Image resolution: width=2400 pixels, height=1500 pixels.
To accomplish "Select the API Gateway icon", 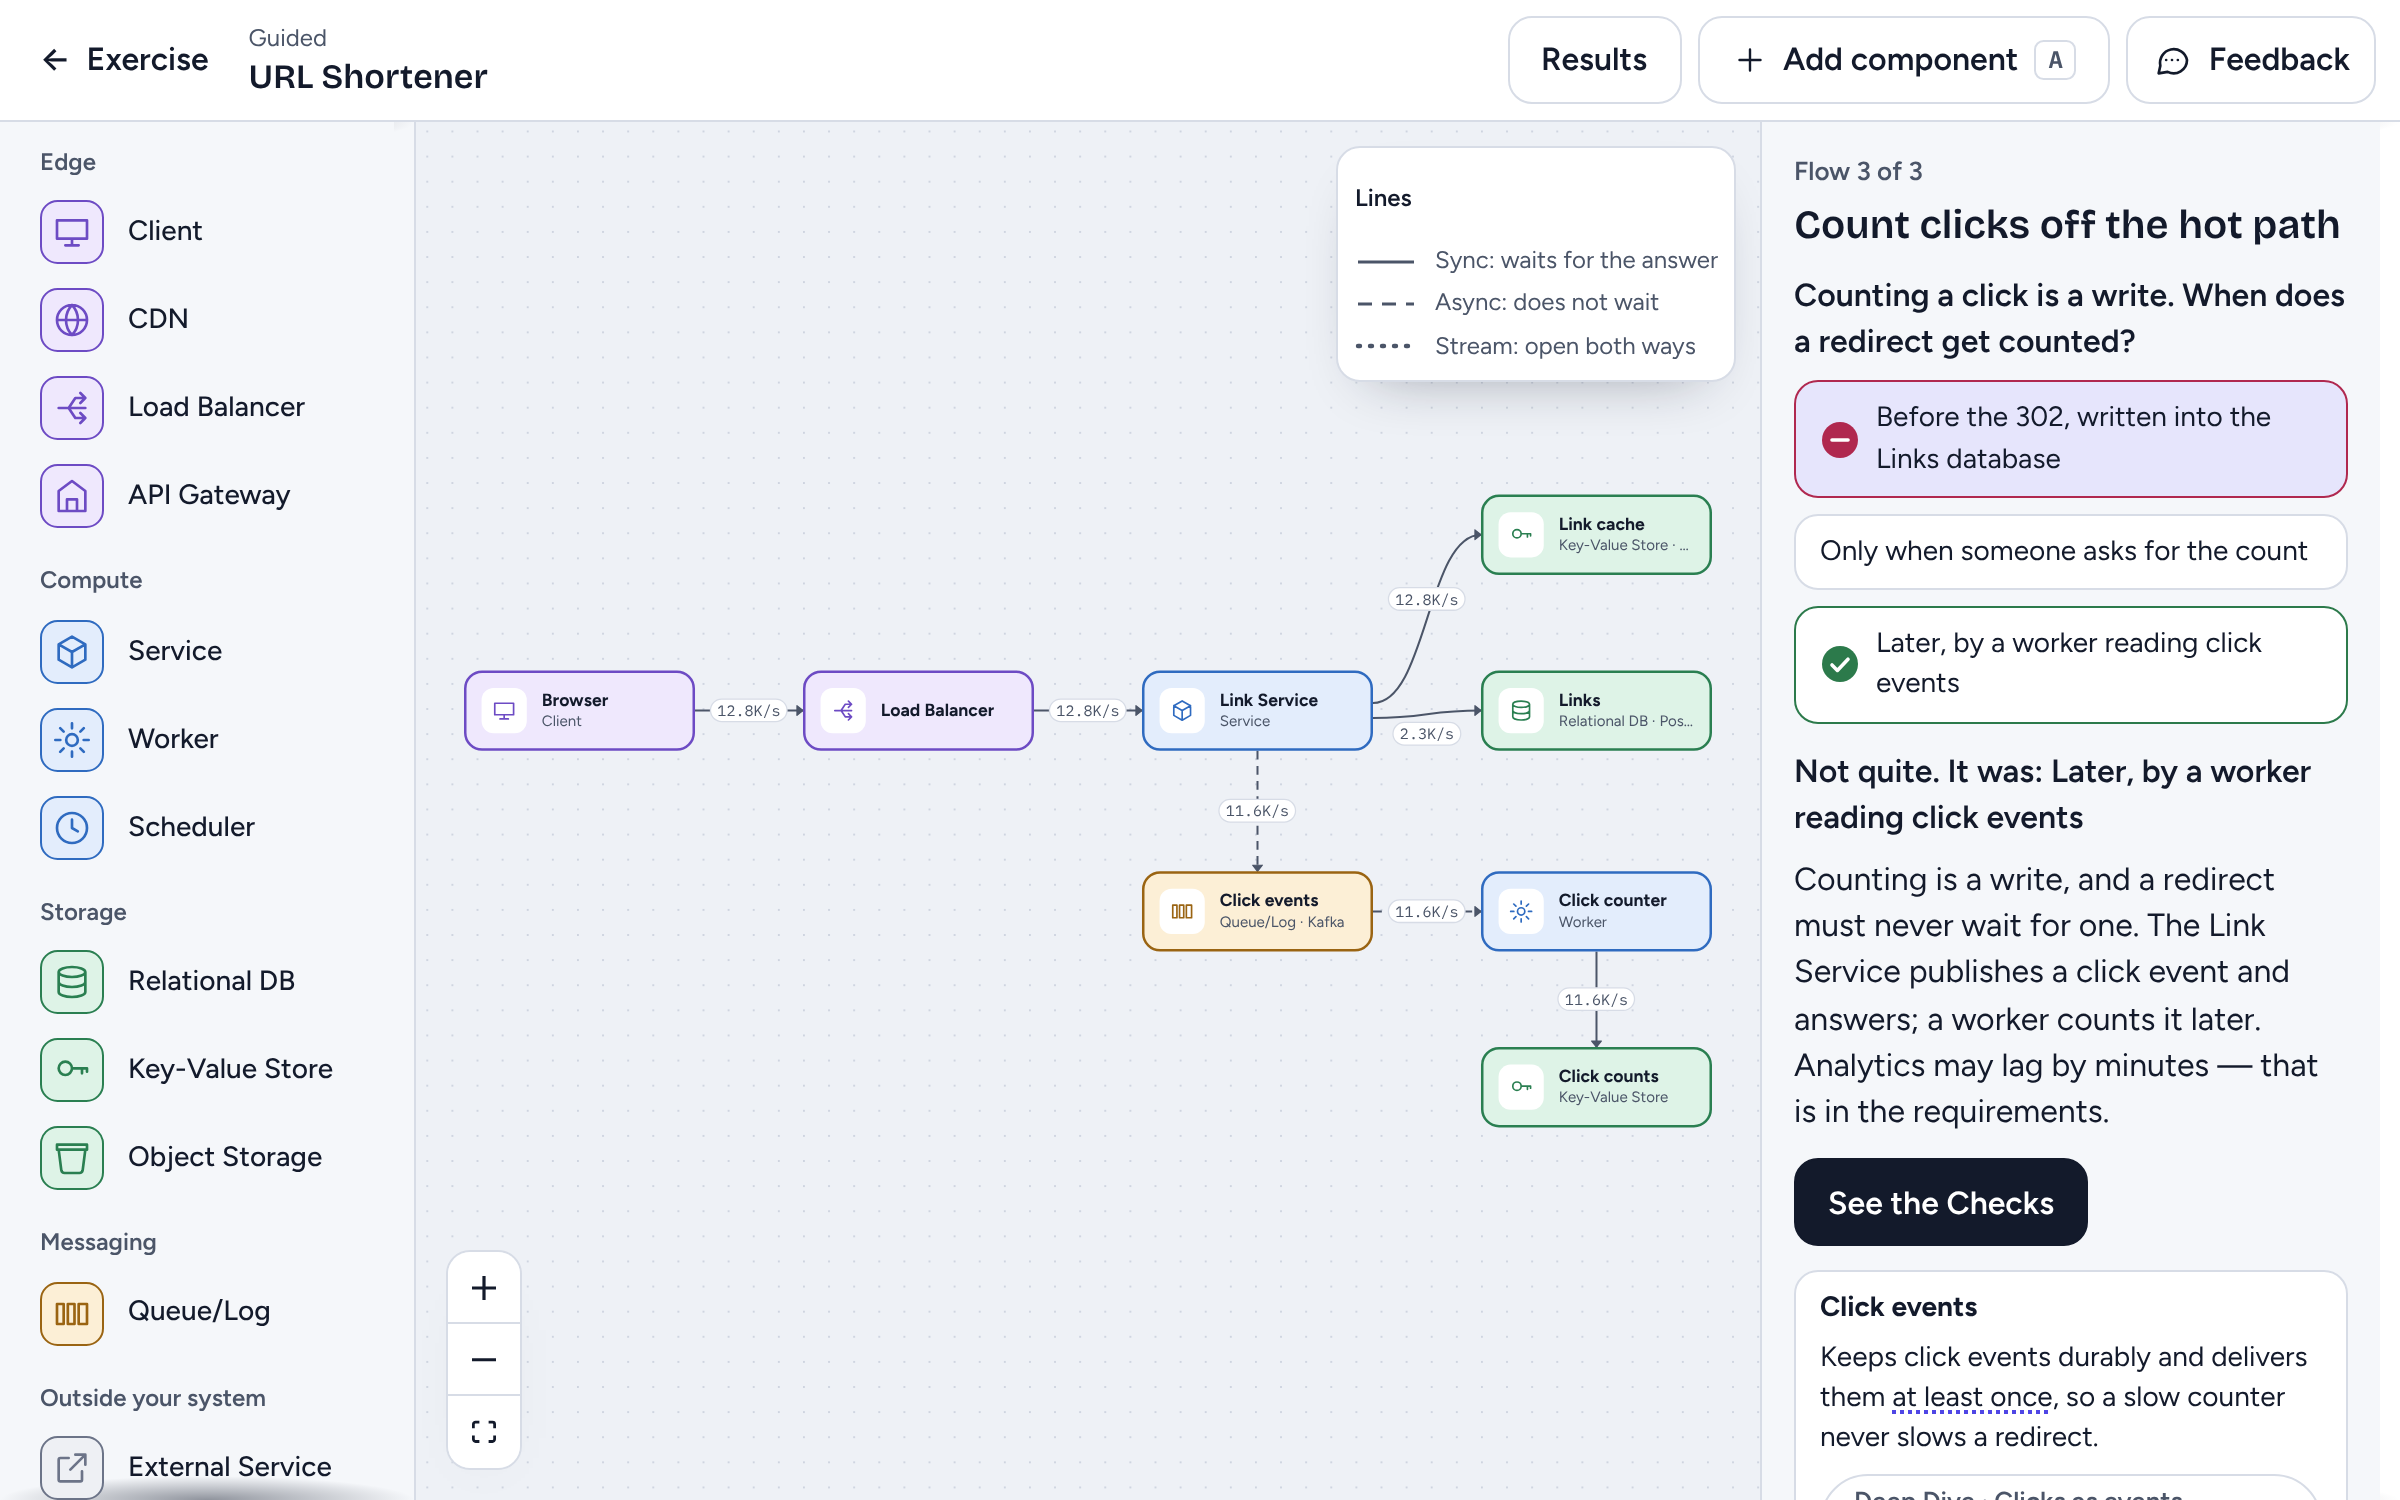I will tap(72, 496).
